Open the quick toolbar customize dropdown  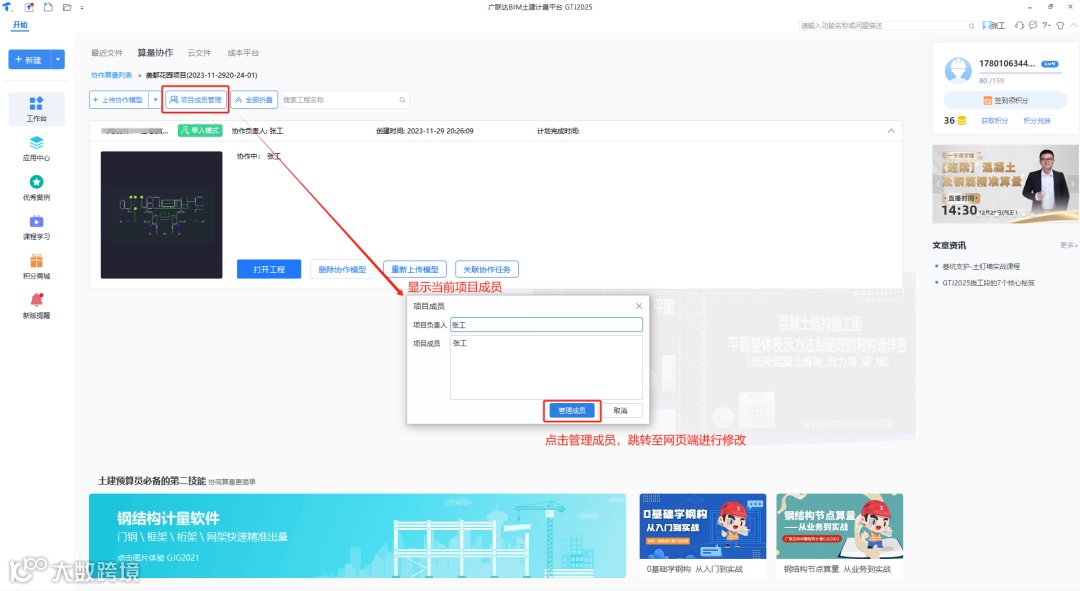pyautogui.click(x=82, y=8)
